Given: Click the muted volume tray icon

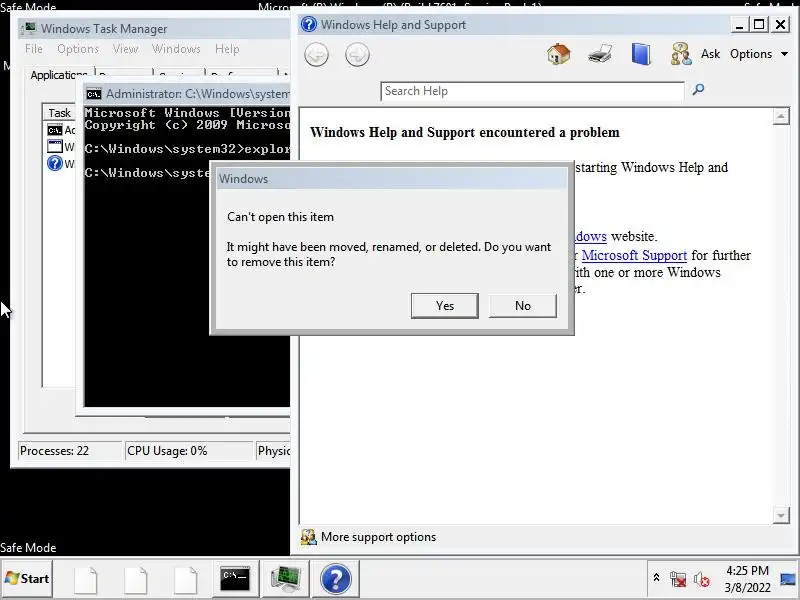Looking at the screenshot, I should pos(702,579).
